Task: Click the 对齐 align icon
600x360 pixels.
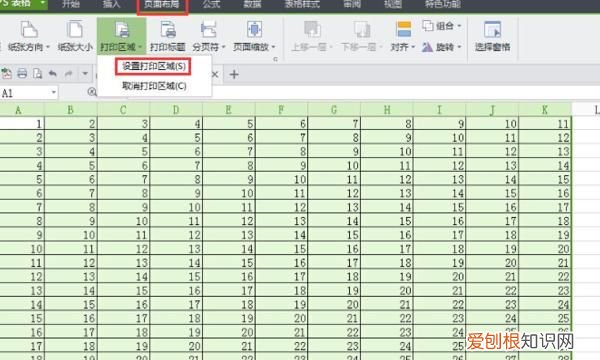Action: pyautogui.click(x=404, y=30)
